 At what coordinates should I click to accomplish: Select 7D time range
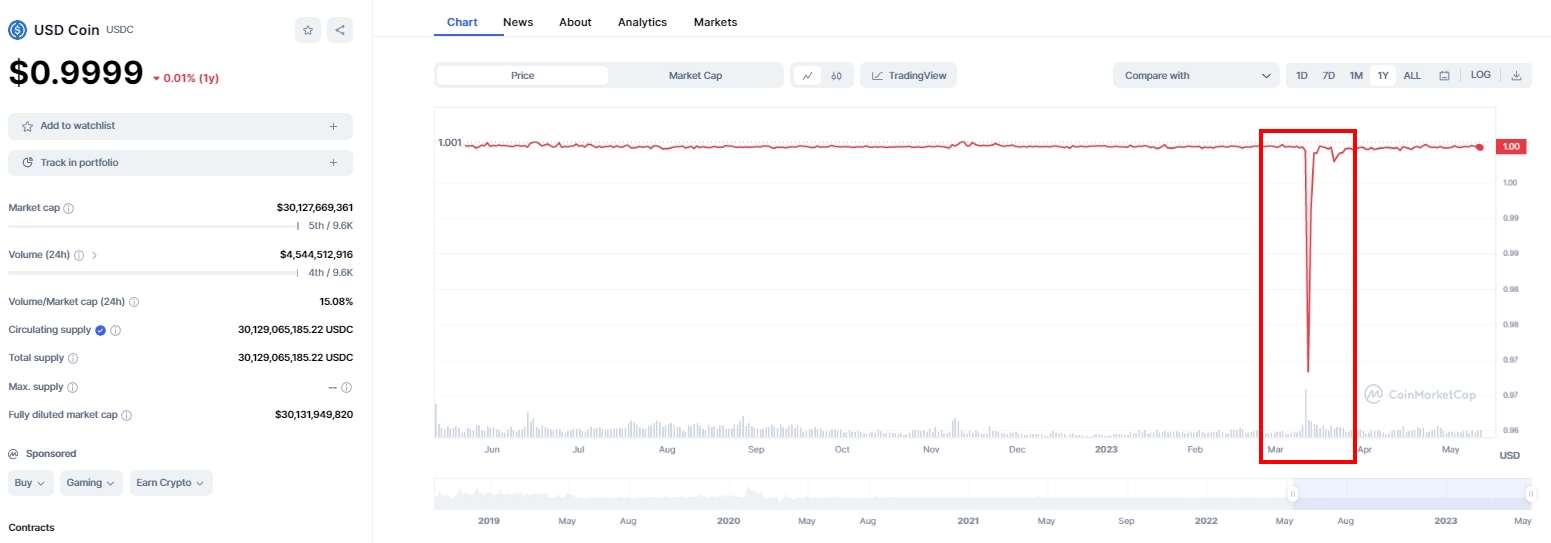(1329, 75)
